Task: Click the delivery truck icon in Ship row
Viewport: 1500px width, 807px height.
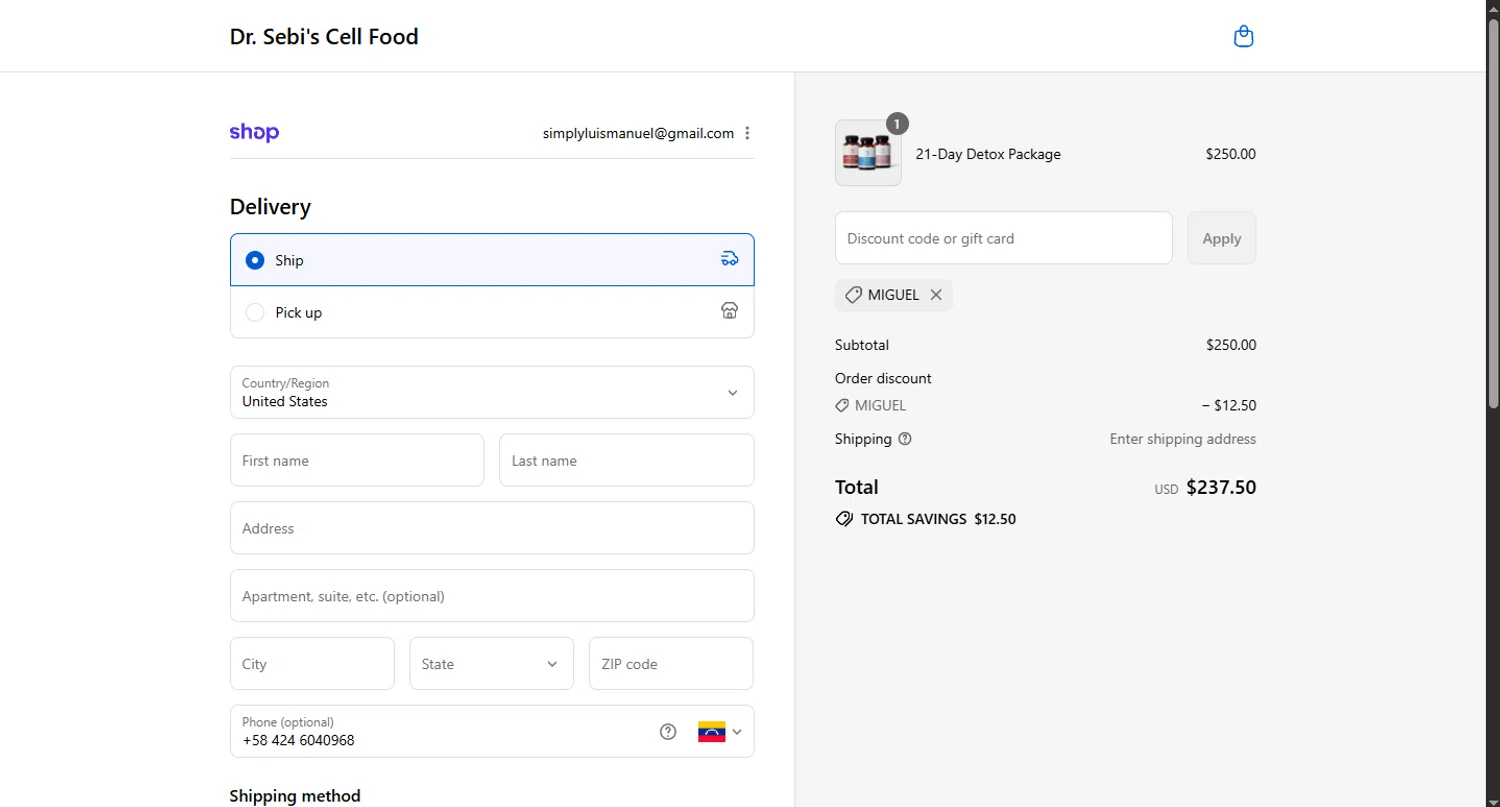Action: [x=729, y=259]
